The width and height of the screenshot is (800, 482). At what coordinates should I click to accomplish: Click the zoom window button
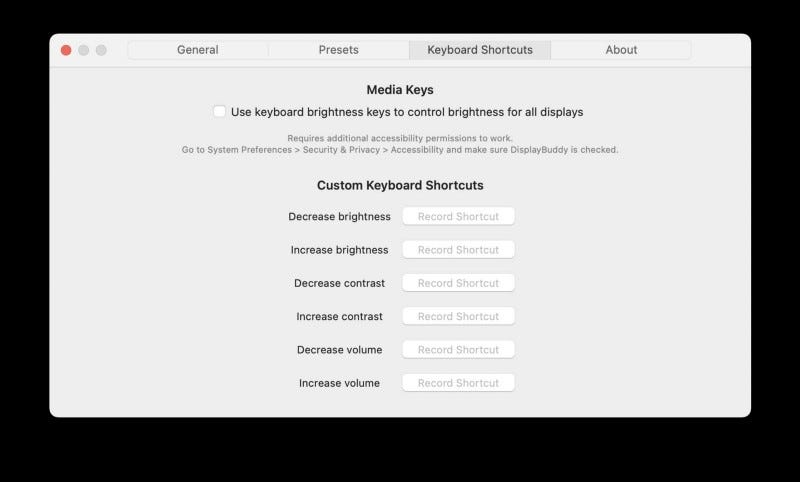coord(101,50)
